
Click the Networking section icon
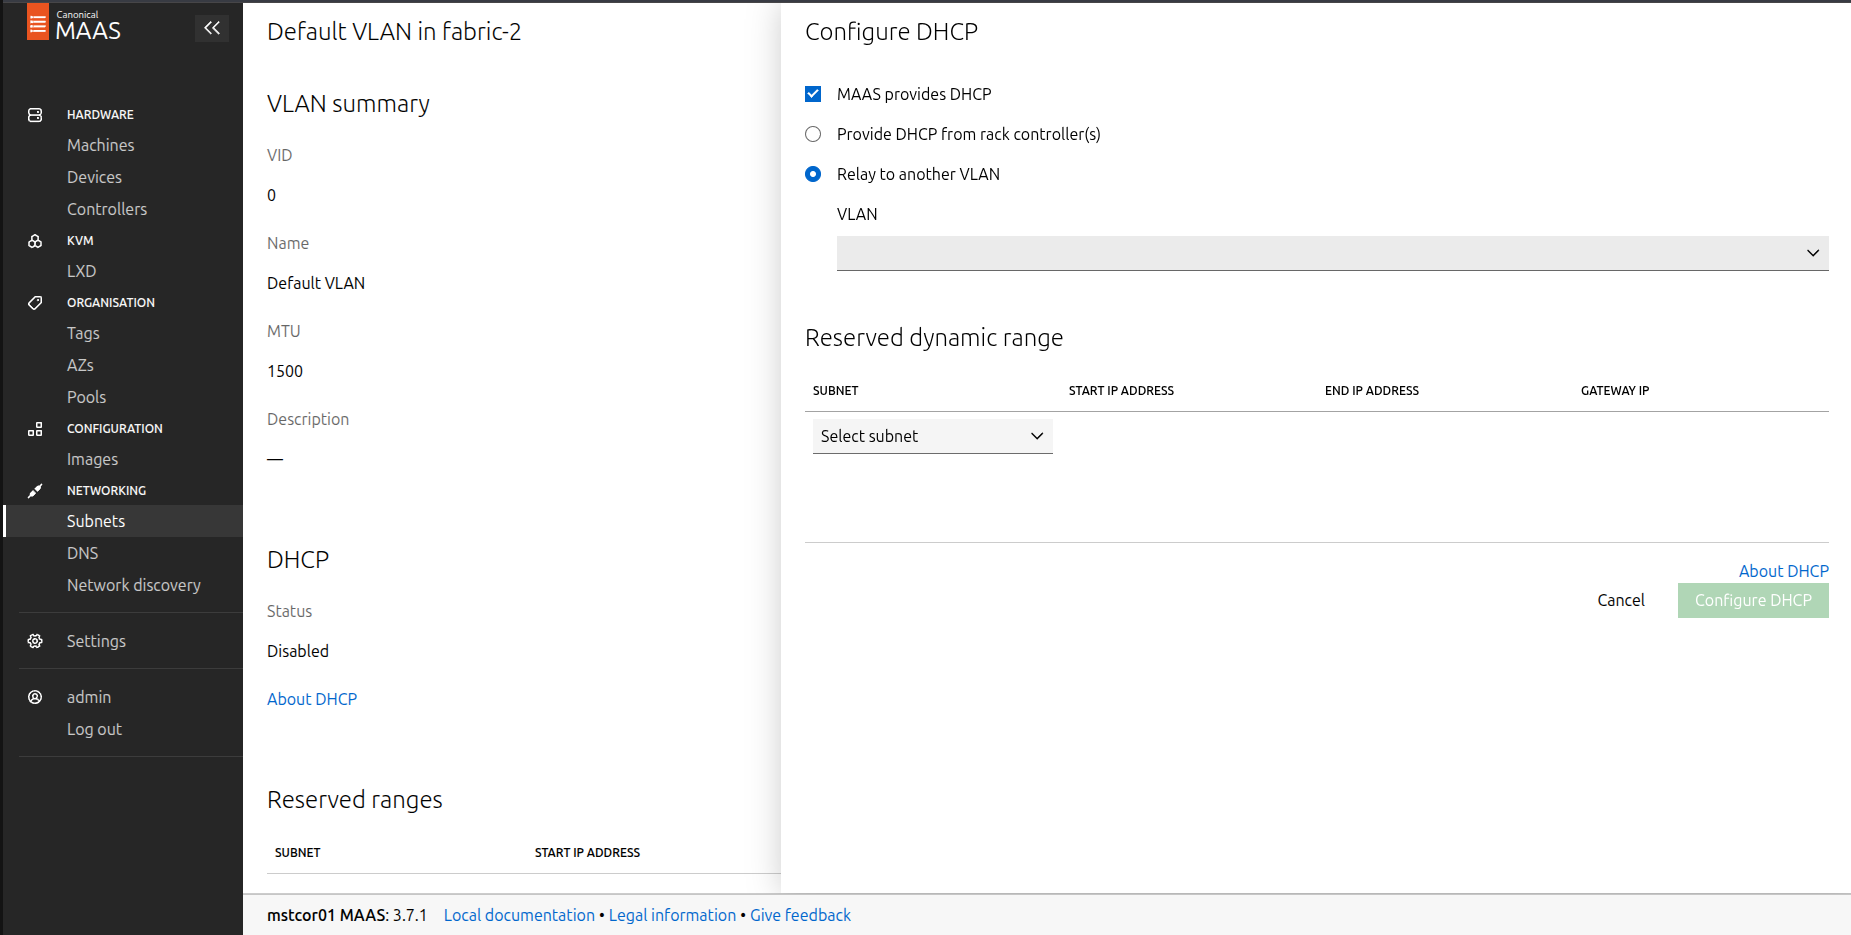pyautogui.click(x=35, y=491)
